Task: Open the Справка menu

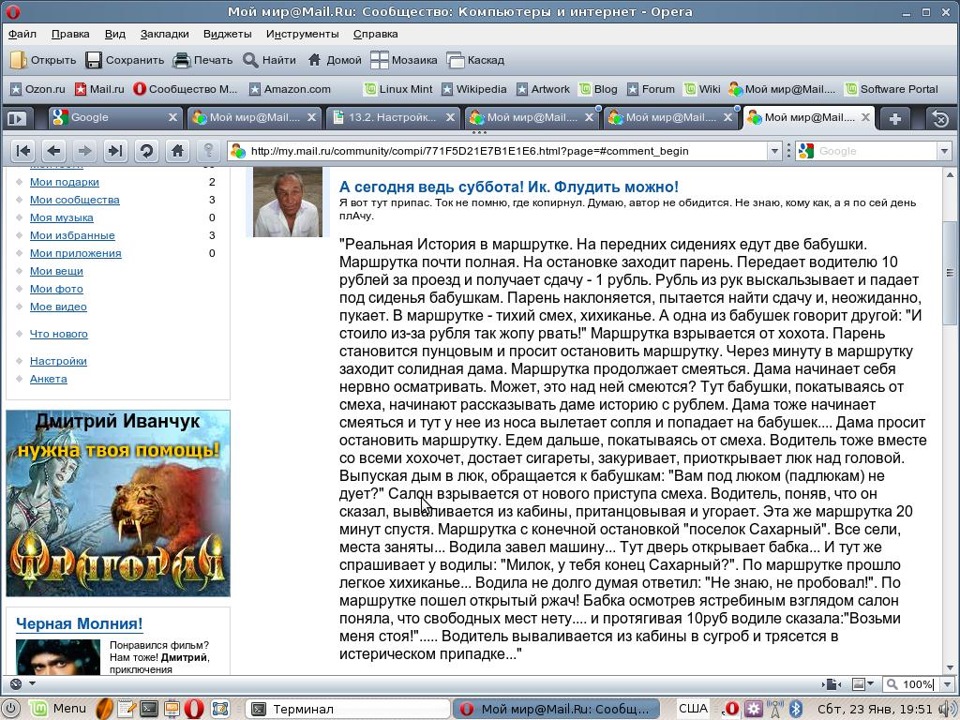Action: 375,34
